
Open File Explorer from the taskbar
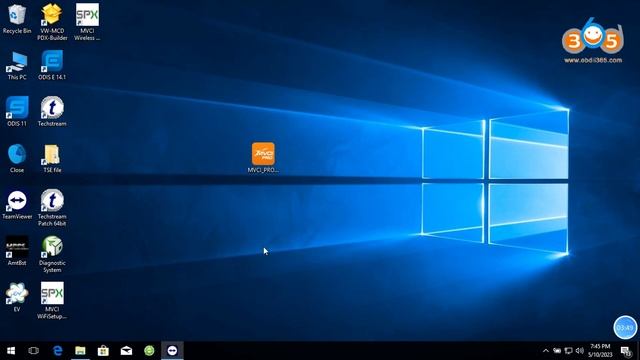click(x=80, y=351)
